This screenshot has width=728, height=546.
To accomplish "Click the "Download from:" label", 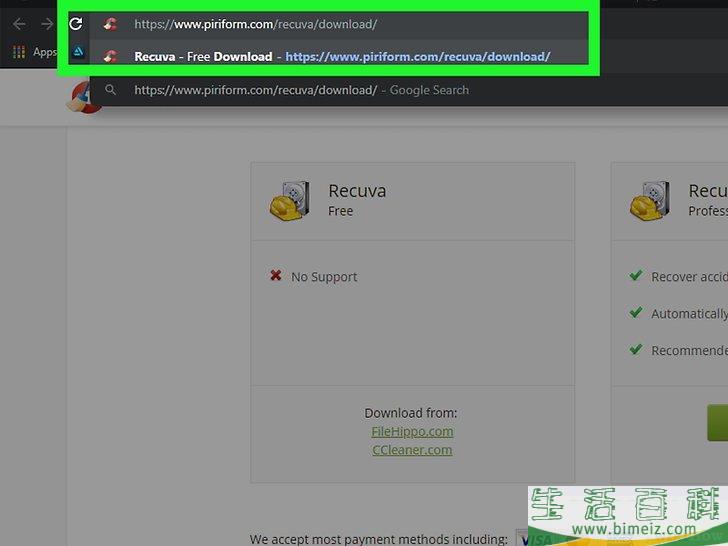I will point(411,413).
